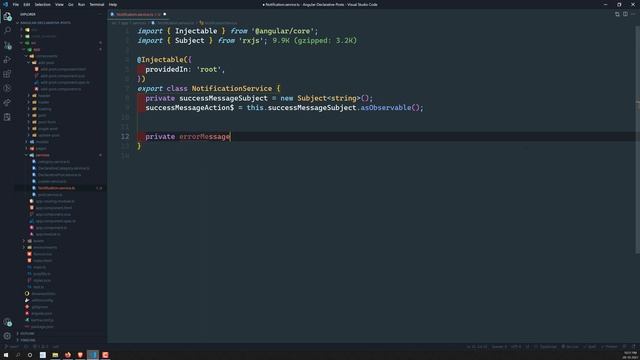Open the Run and Debug view
This screenshot has width=640, height=360.
tap(7, 60)
